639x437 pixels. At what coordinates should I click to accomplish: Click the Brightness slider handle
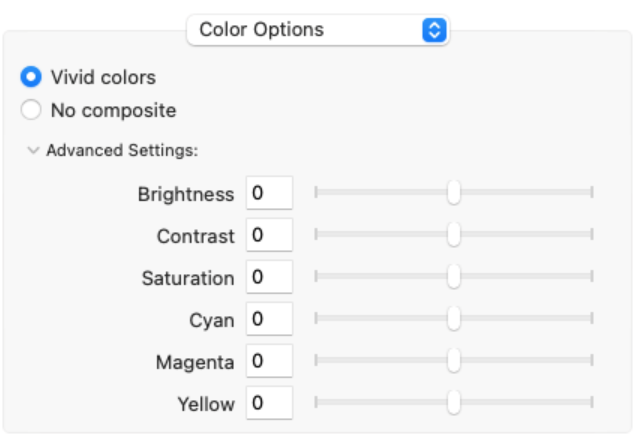454,192
